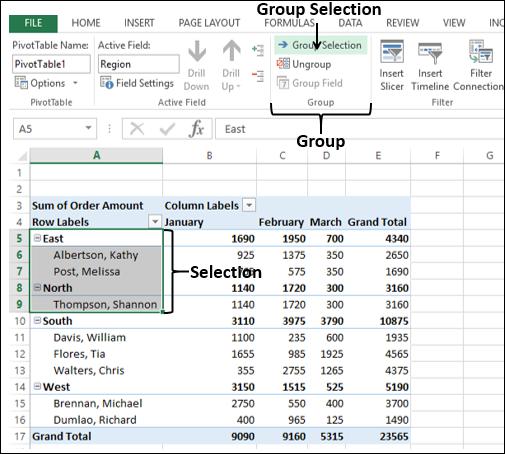Click the Collapse Field minus icon

click(x=258, y=76)
